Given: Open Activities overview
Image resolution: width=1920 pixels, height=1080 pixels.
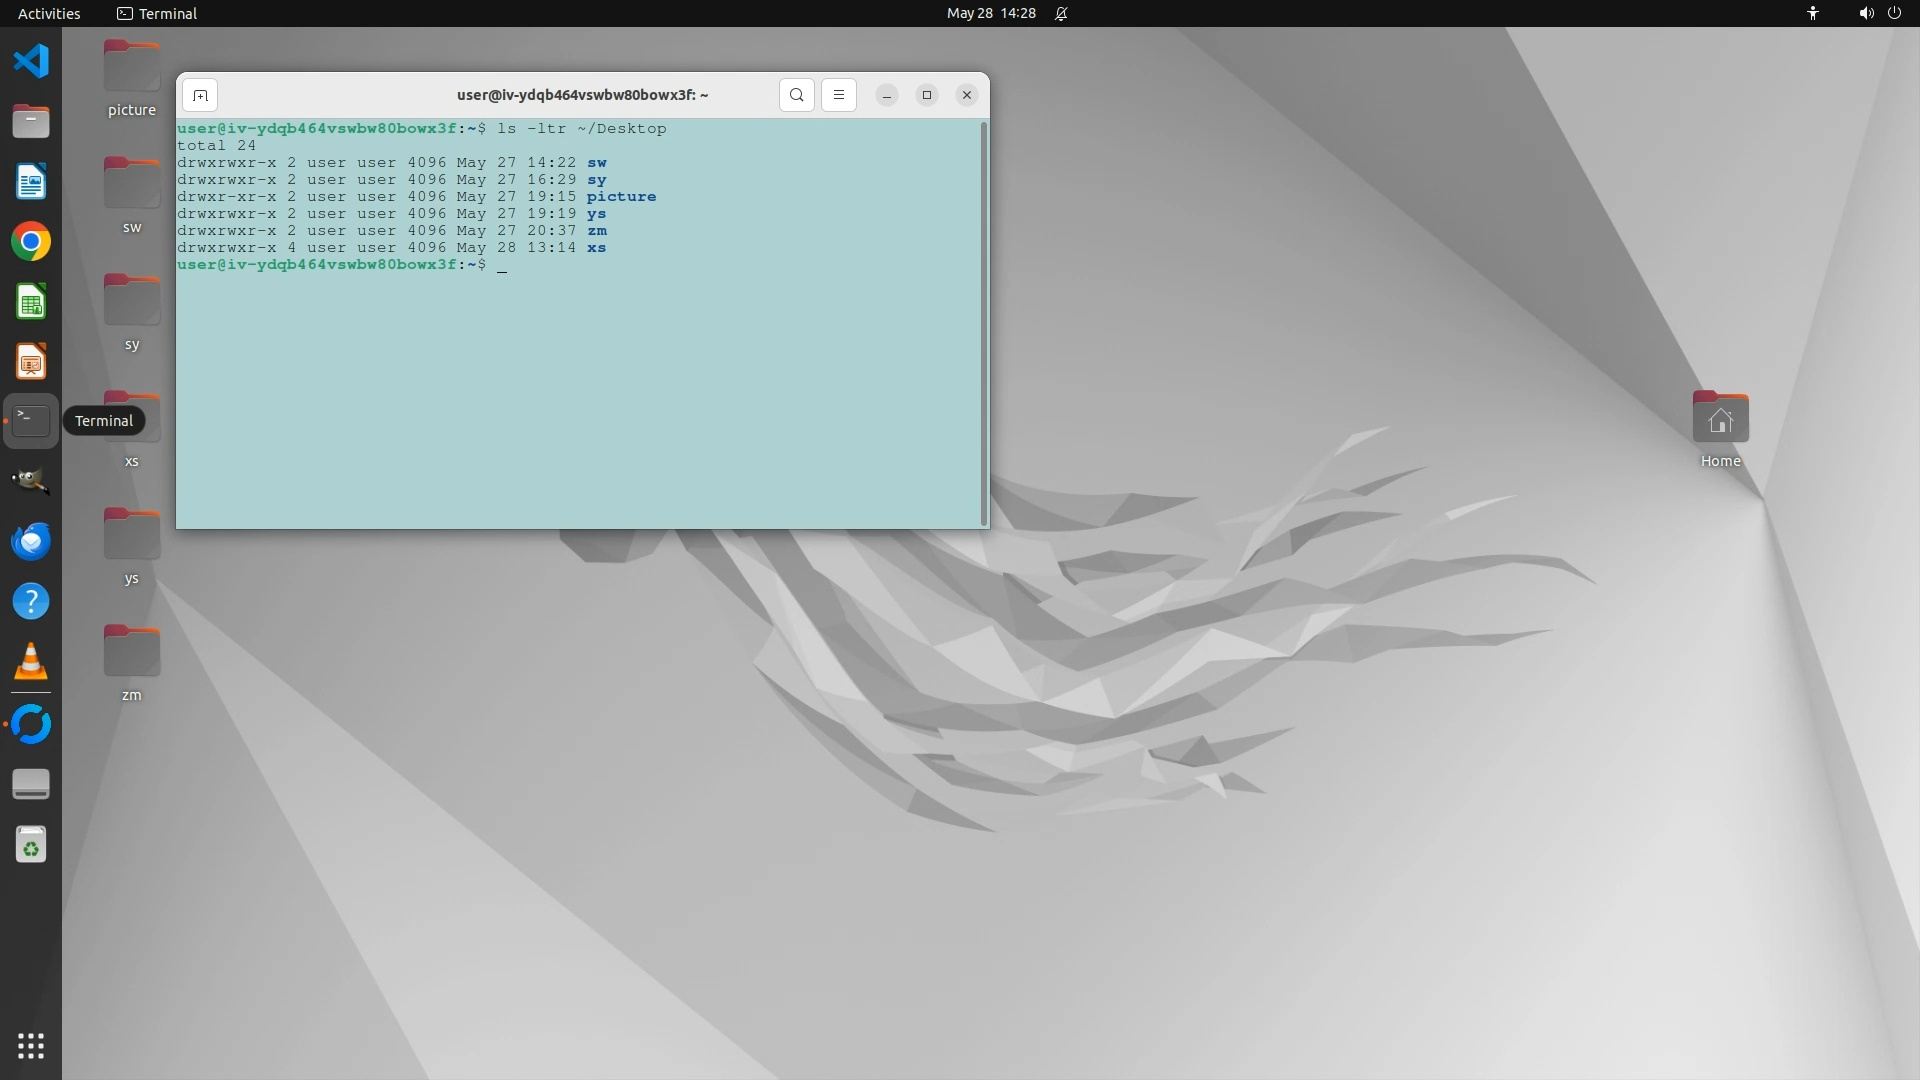Looking at the screenshot, I should point(49,13).
